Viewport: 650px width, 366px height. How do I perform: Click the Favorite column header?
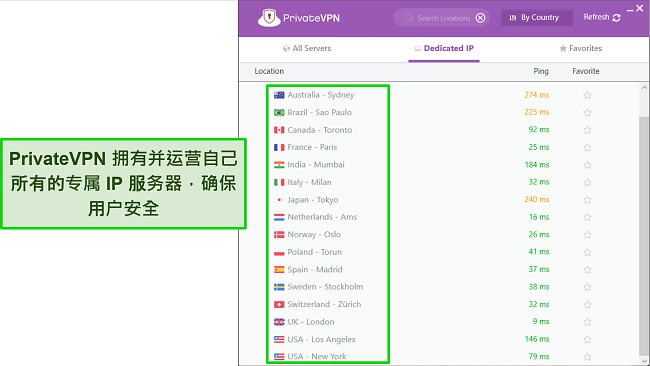(586, 71)
